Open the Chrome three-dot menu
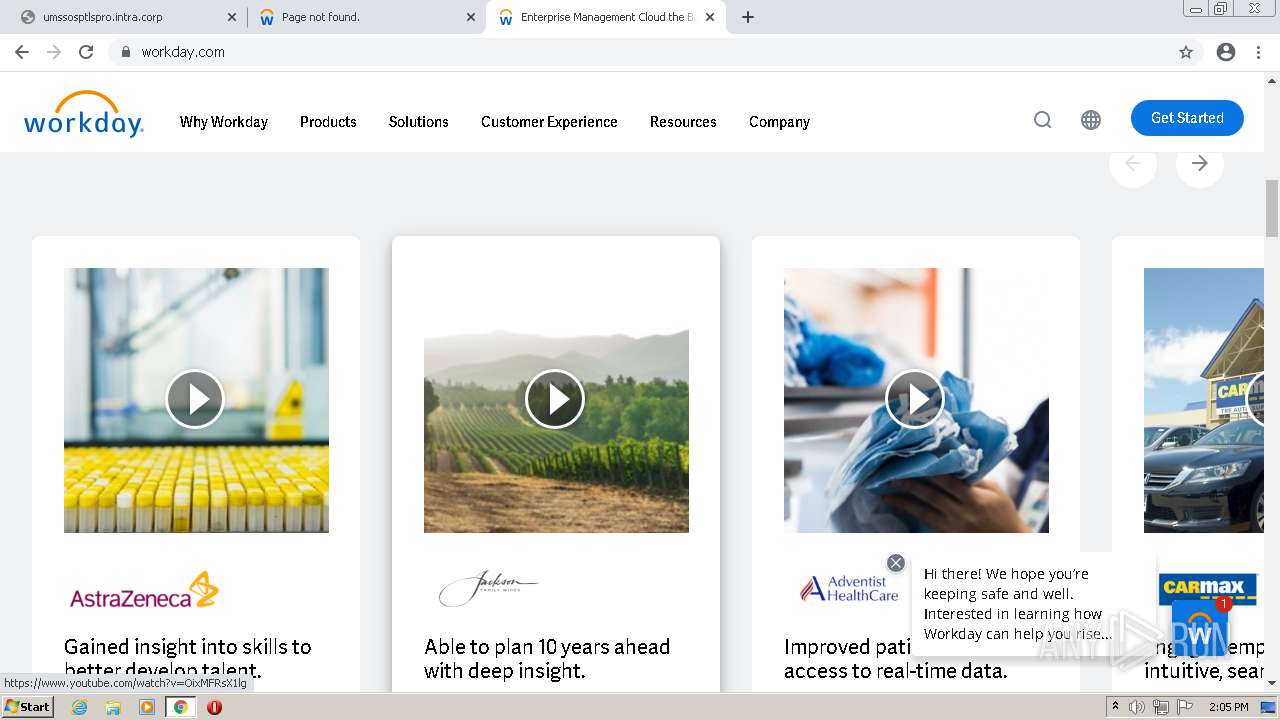The width and height of the screenshot is (1280, 720). coord(1259,52)
